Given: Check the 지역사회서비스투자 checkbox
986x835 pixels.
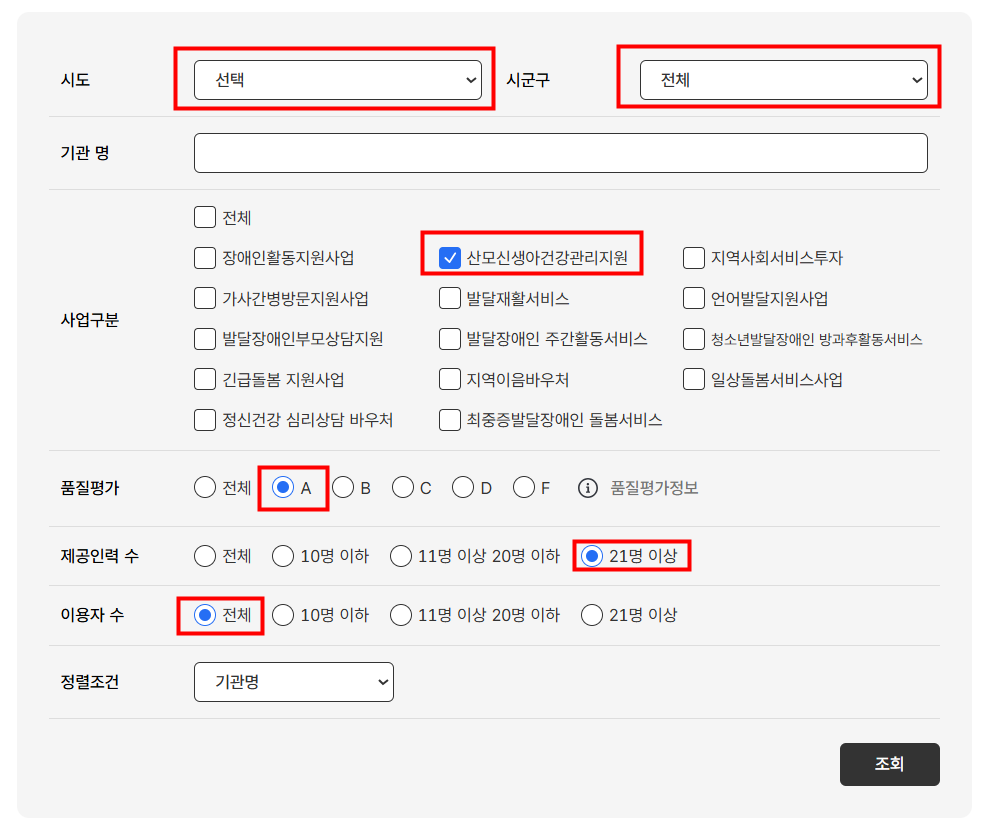Looking at the screenshot, I should [x=693, y=257].
